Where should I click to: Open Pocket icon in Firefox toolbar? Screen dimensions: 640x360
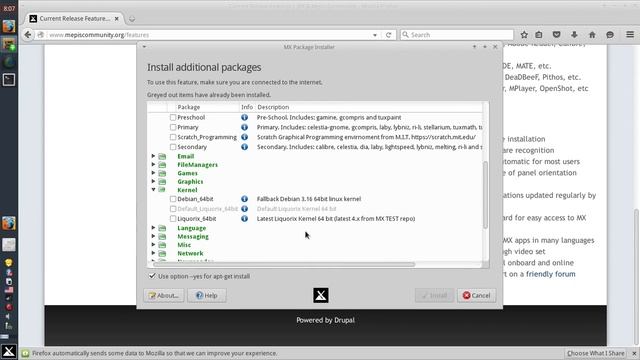[556, 35]
